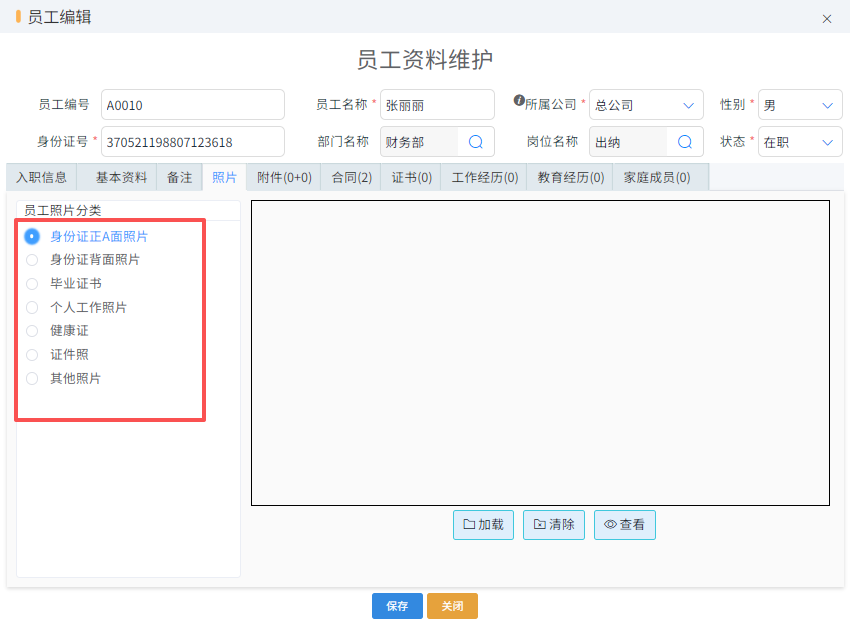Screen dimensions: 850x626
Task: Save employee data with 保存
Action: click(397, 606)
